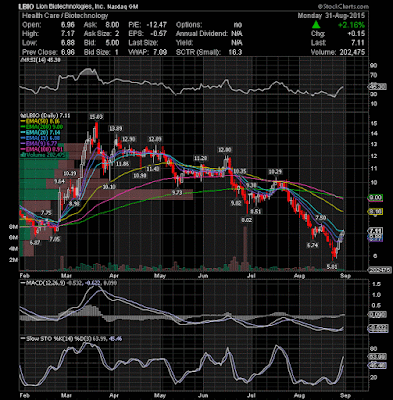Click the Volume 202,475 value in header

point(338,52)
